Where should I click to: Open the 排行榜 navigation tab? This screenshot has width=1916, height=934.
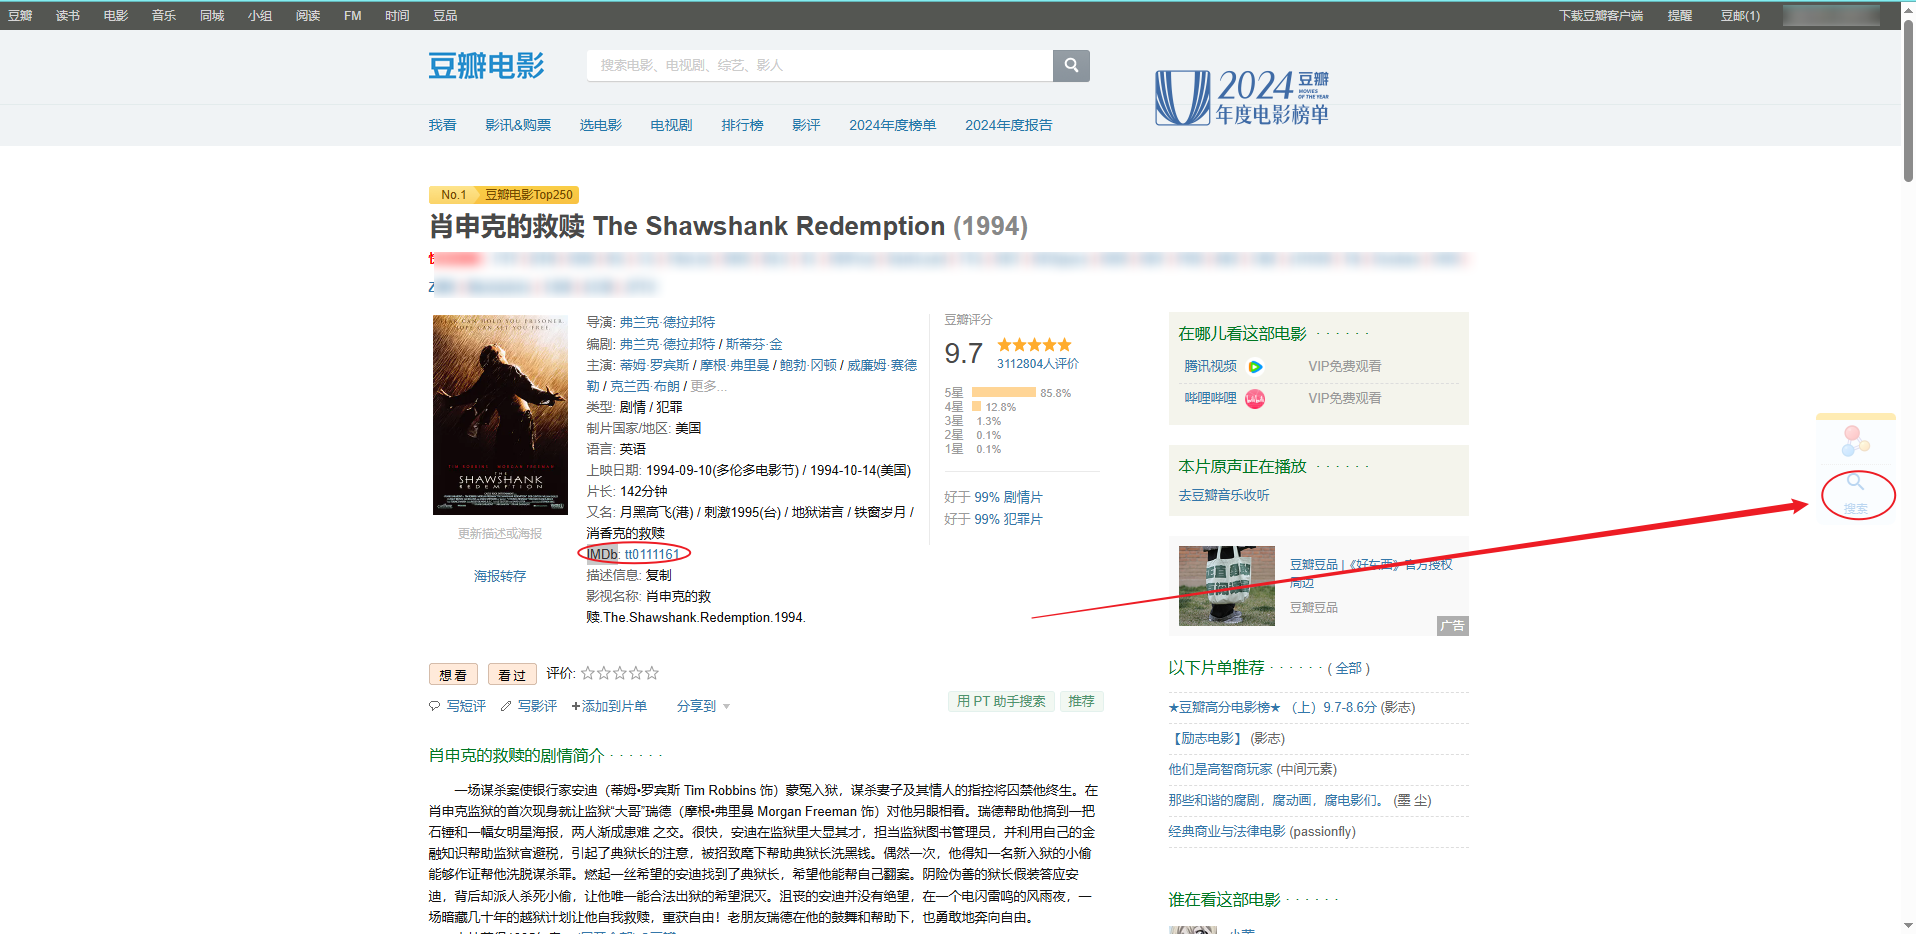point(742,125)
